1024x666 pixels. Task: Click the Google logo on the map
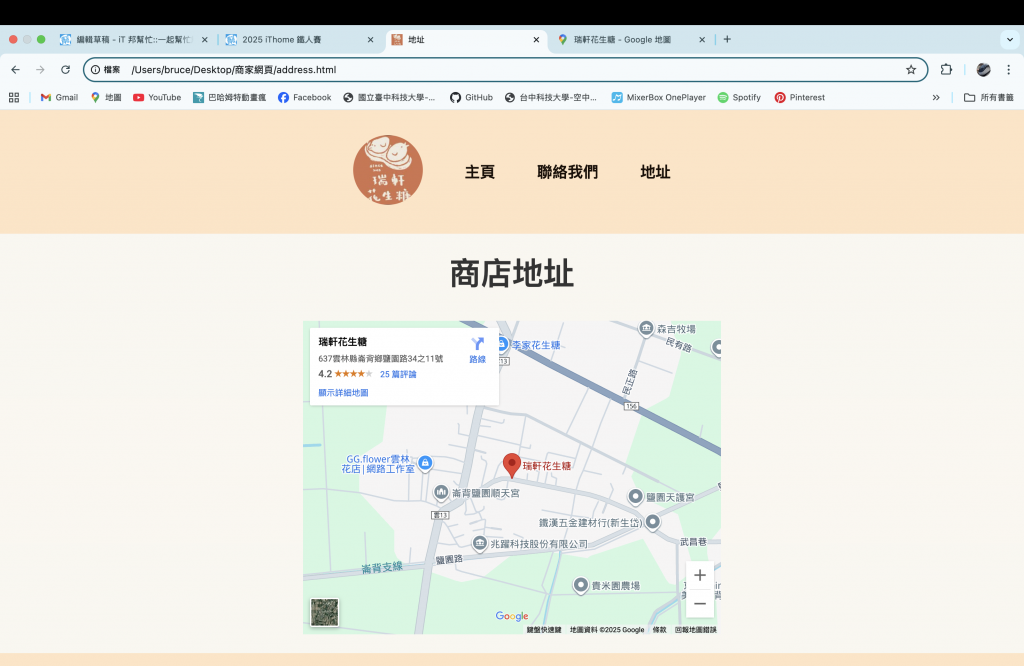click(512, 616)
